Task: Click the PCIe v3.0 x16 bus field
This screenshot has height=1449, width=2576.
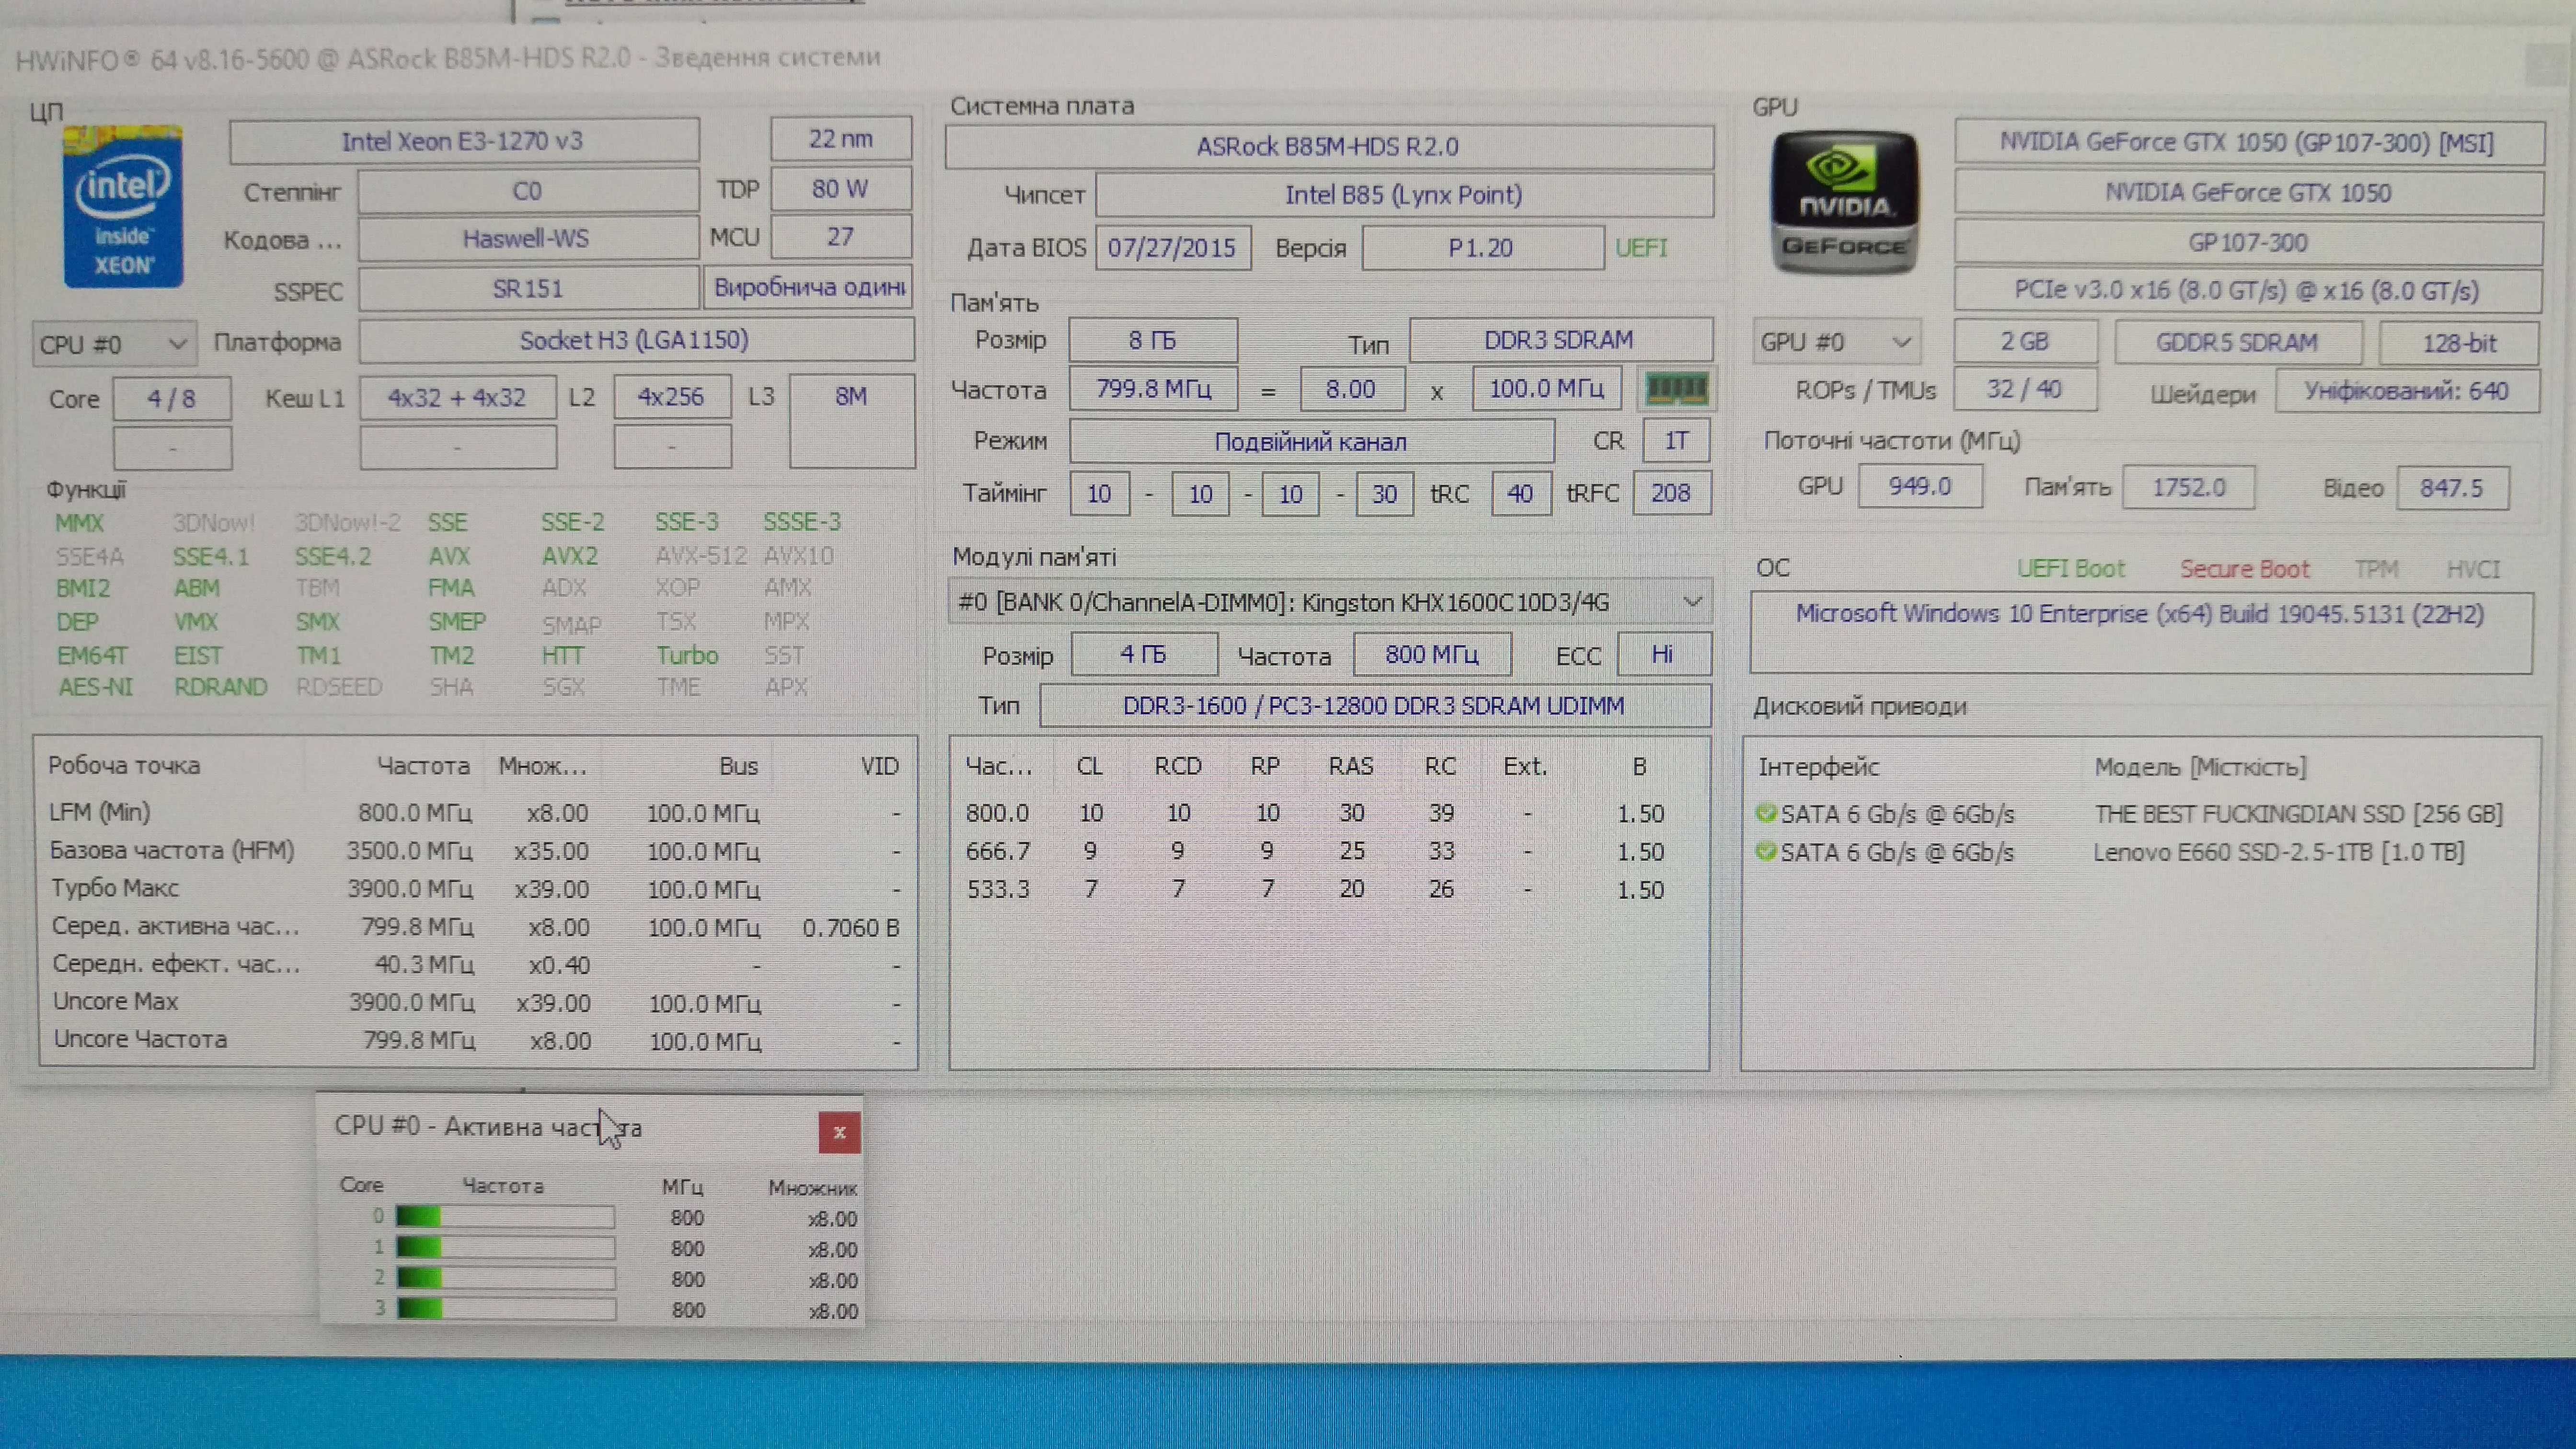Action: (x=2248, y=291)
